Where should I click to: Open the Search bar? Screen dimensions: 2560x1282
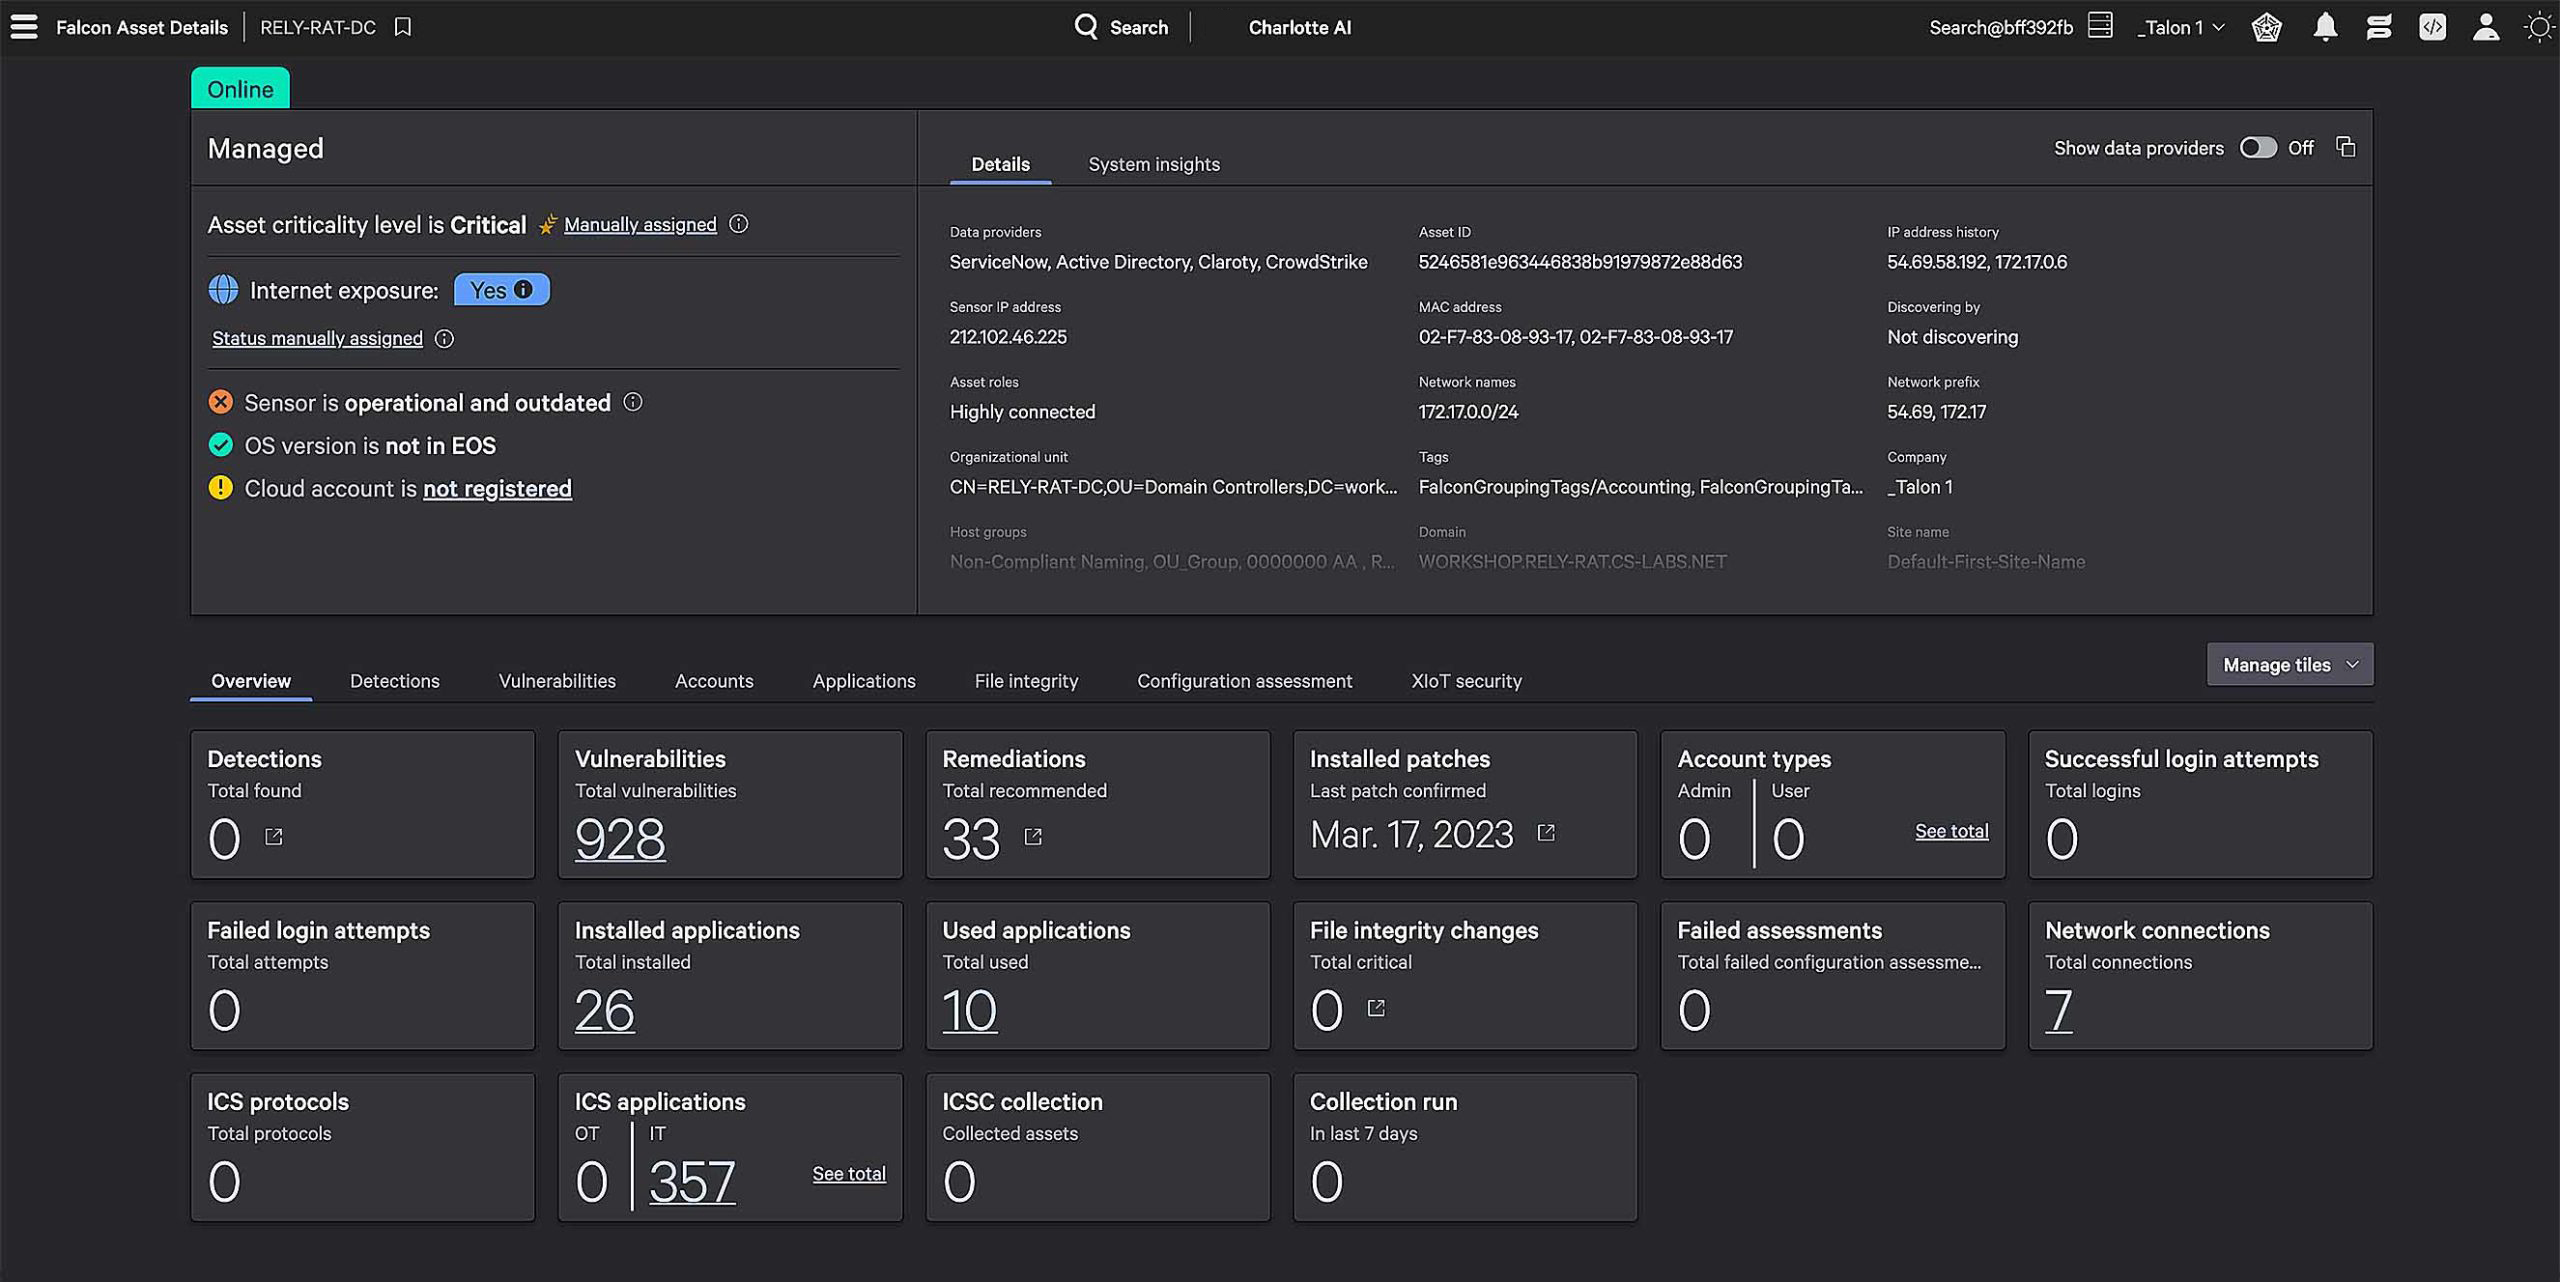[1122, 27]
